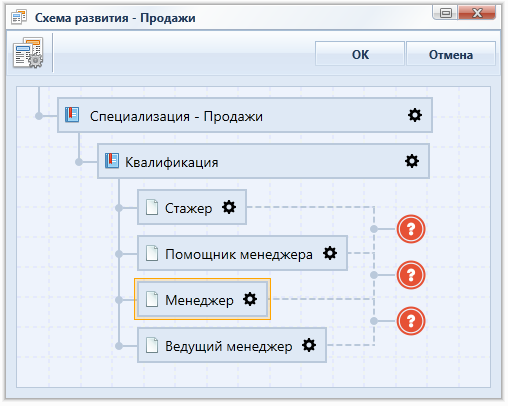Open gear settings for Квалификация

[412, 161]
